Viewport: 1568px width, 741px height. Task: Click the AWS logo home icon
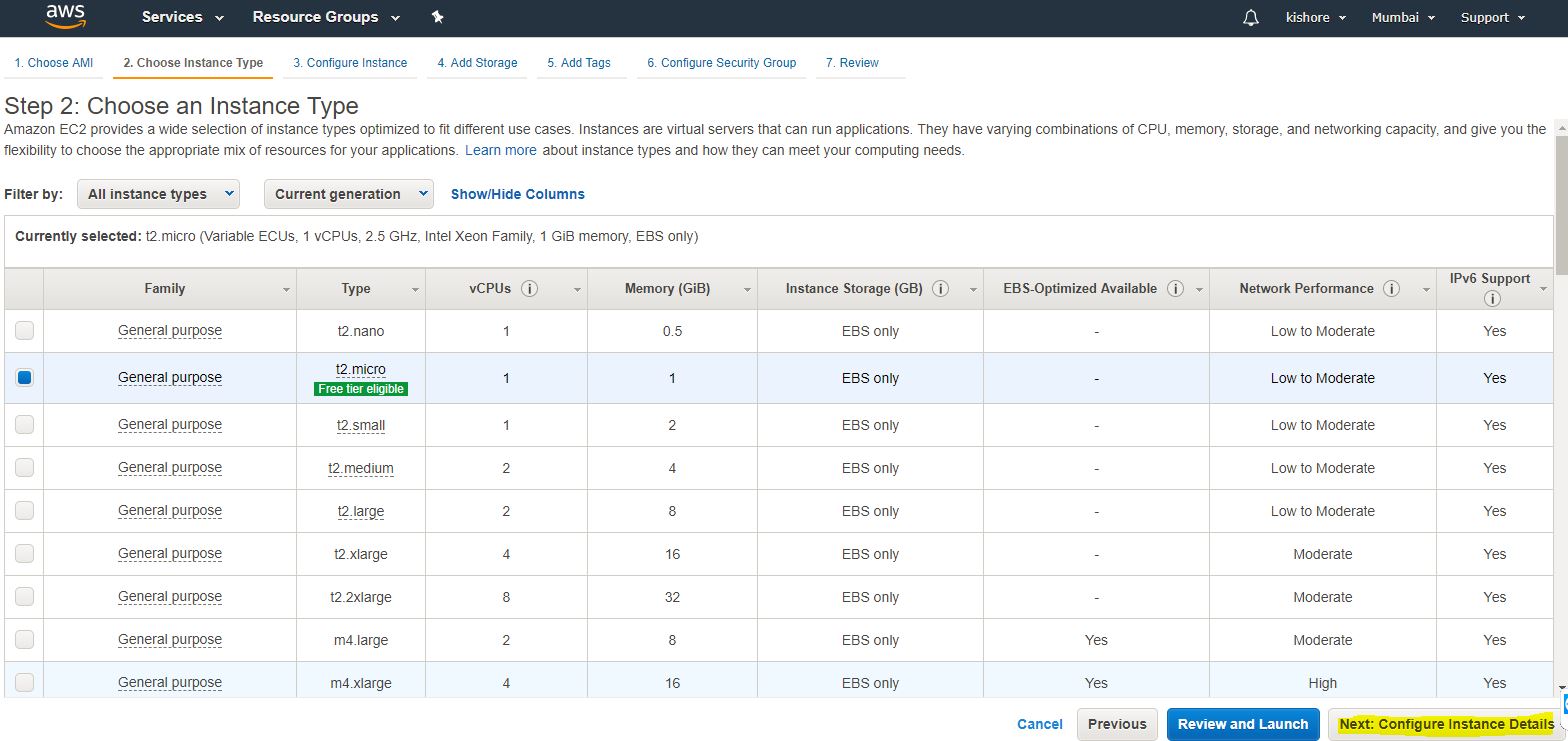[65, 17]
